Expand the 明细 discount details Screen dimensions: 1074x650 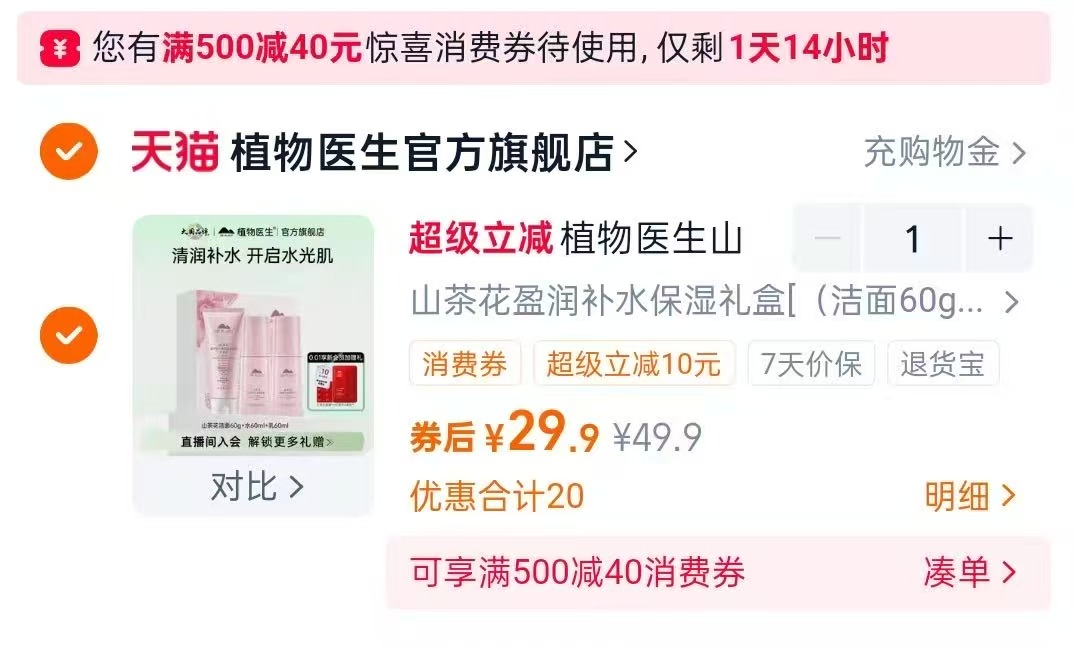[x=969, y=496]
